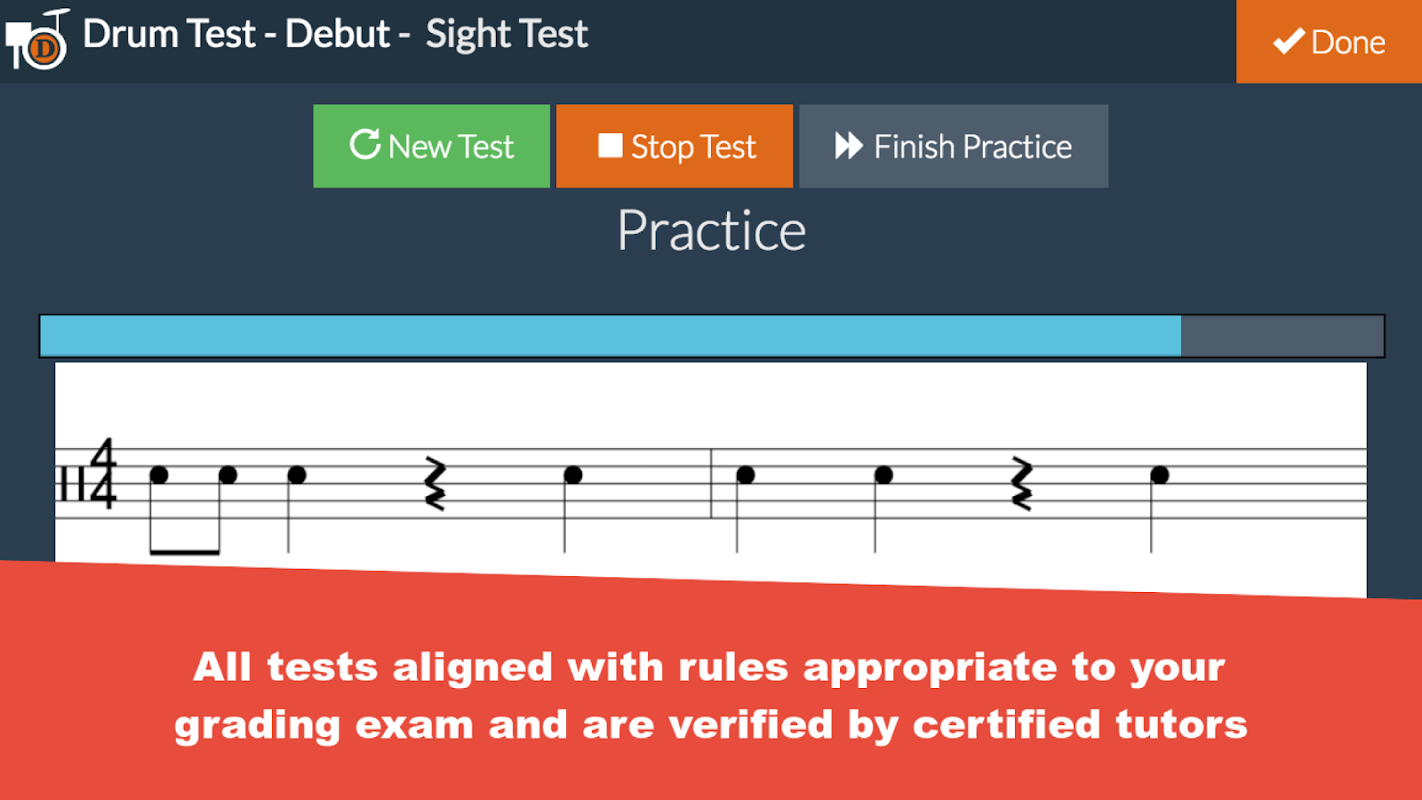Click the percussion clef on the staff
The height and width of the screenshot is (800, 1422).
[x=71, y=486]
